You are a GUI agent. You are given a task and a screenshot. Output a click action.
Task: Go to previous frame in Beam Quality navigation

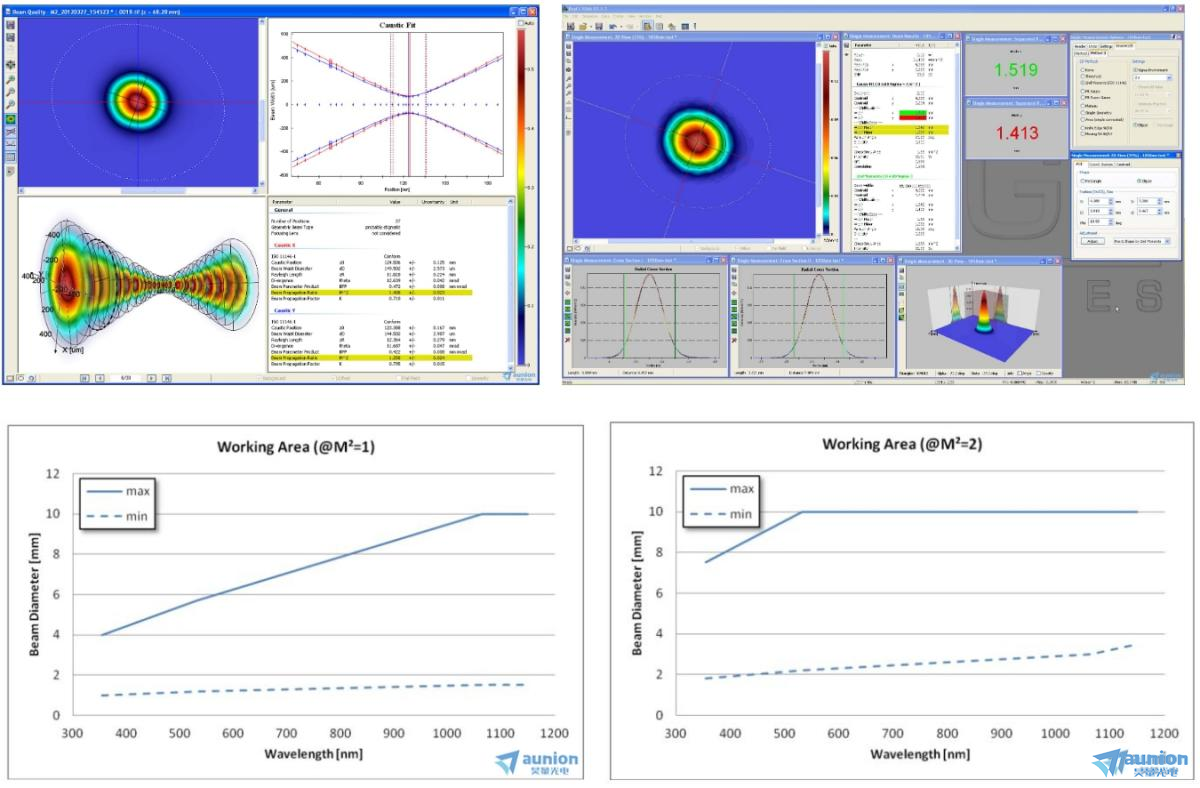[98, 378]
